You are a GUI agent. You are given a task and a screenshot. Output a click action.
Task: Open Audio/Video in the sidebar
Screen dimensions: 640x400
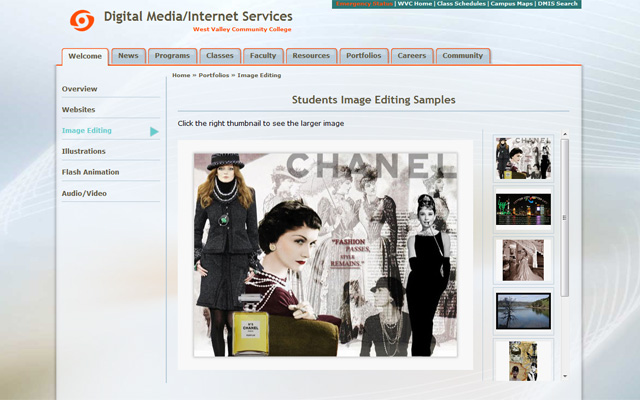[84, 193]
